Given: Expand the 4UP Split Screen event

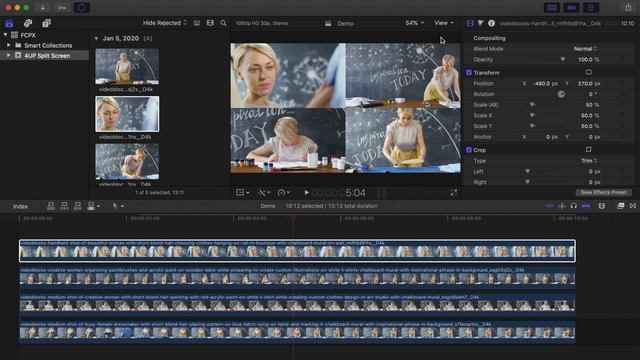Looking at the screenshot, I should coord(9,55).
